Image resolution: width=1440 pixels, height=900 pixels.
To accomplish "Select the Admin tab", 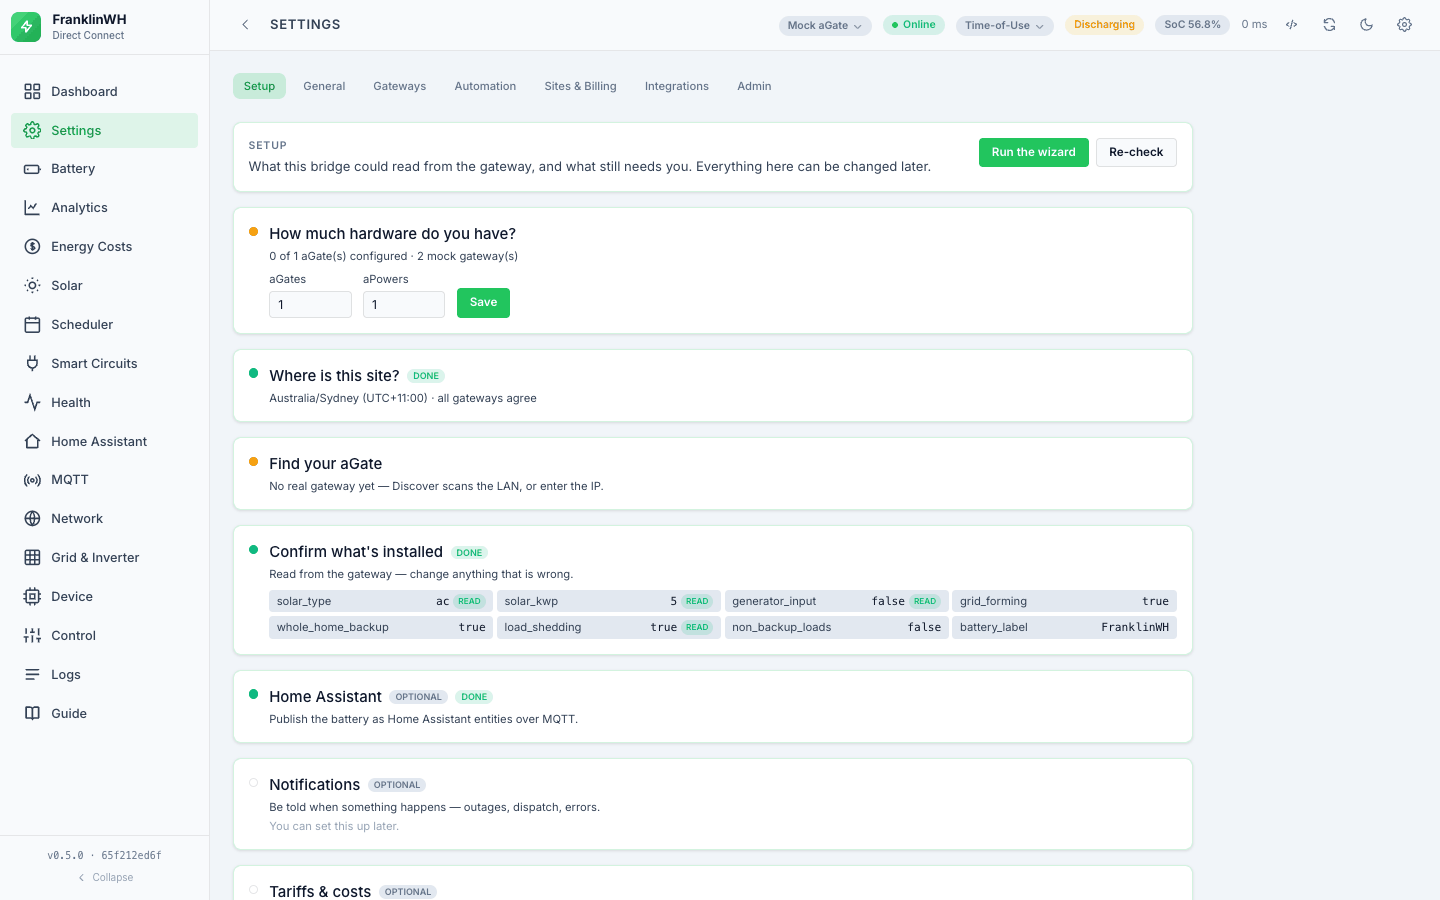I will [754, 86].
